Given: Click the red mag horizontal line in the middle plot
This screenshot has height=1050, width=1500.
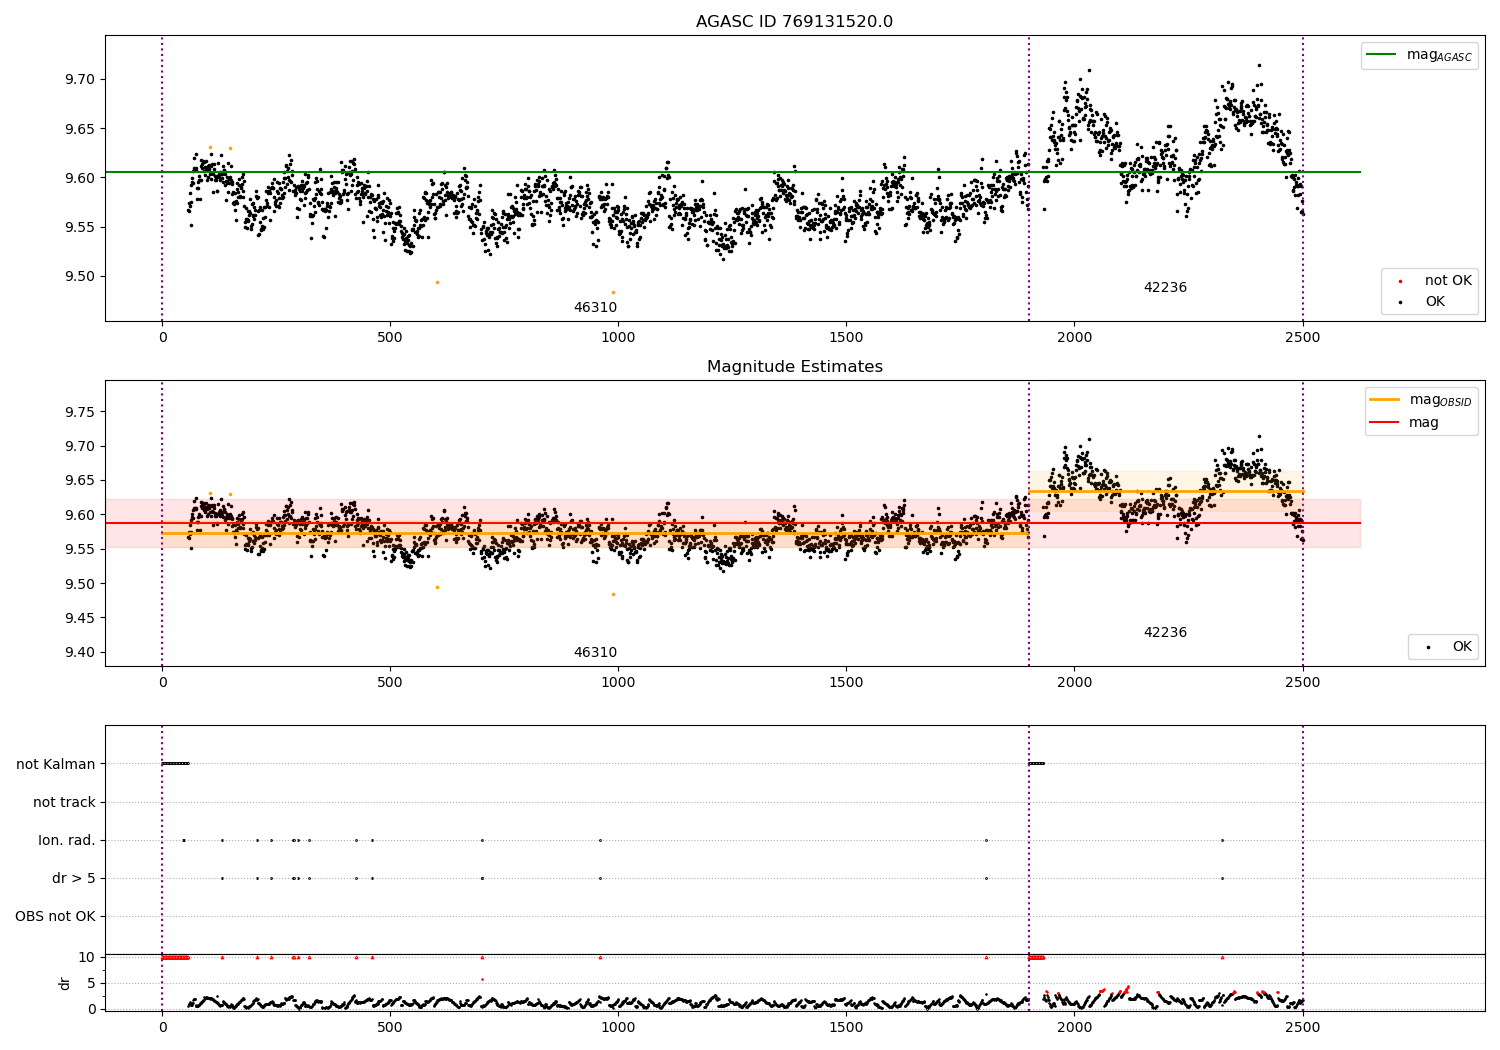Looking at the screenshot, I should (x=732, y=523).
